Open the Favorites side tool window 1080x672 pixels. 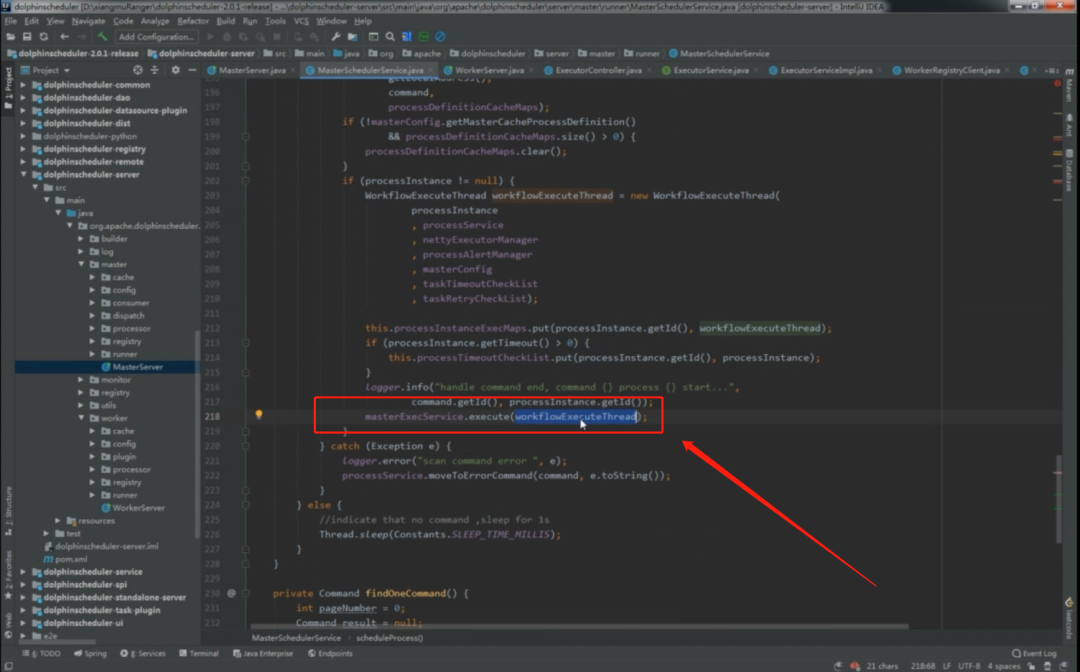click(x=8, y=573)
